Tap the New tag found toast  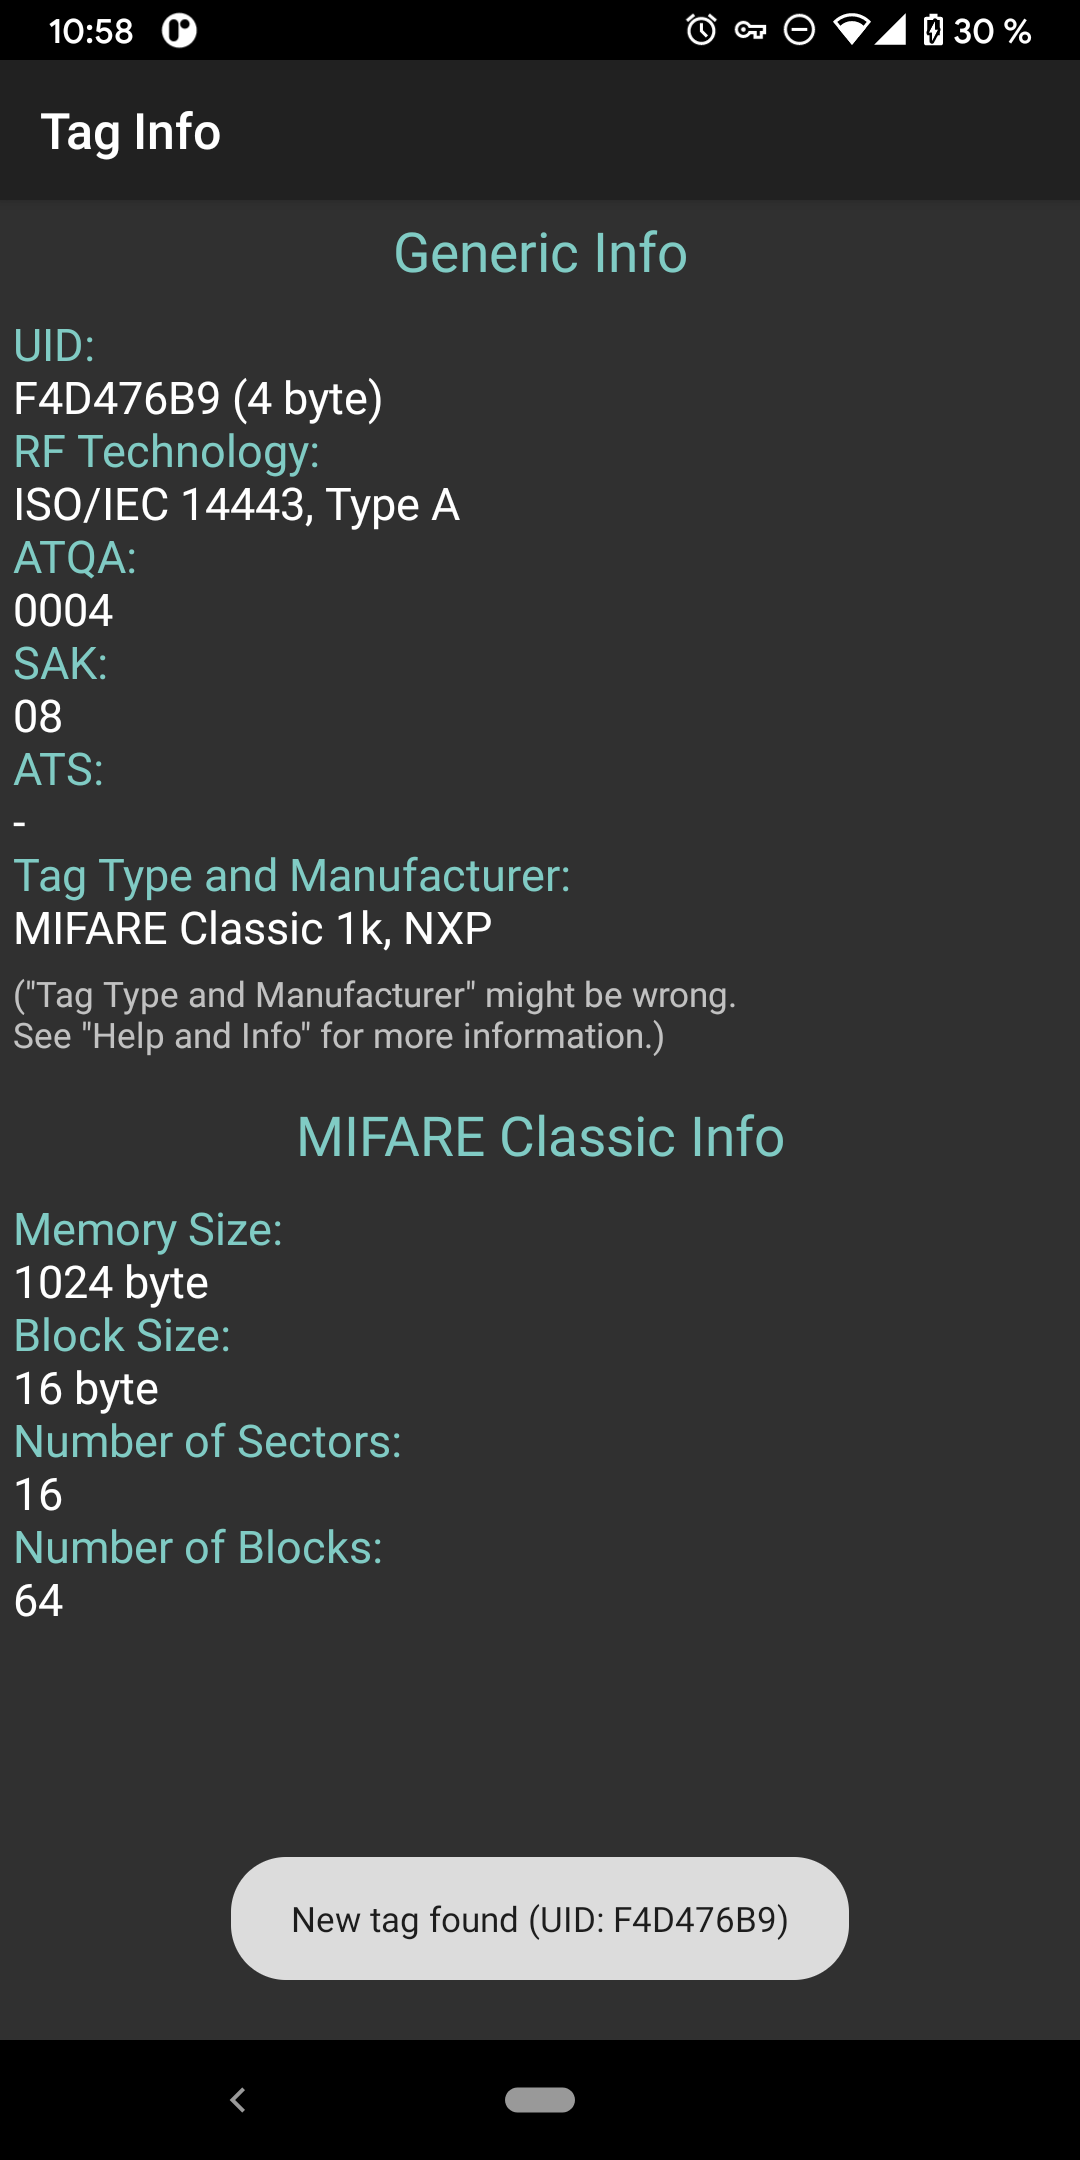tap(540, 1919)
